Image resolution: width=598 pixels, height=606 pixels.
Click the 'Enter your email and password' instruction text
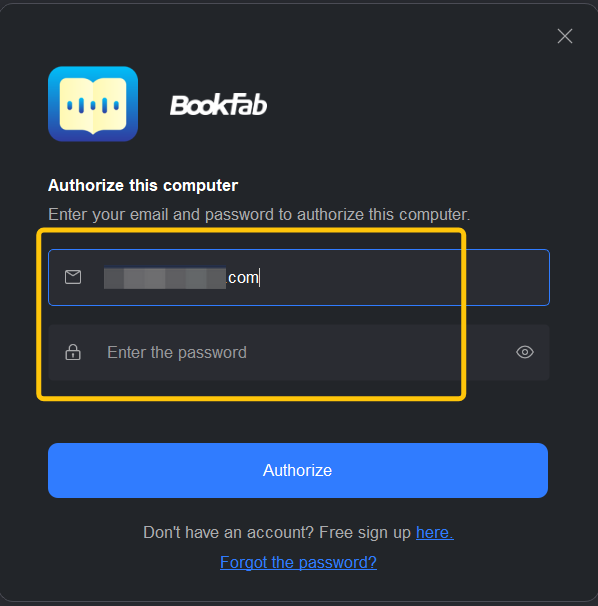click(259, 214)
